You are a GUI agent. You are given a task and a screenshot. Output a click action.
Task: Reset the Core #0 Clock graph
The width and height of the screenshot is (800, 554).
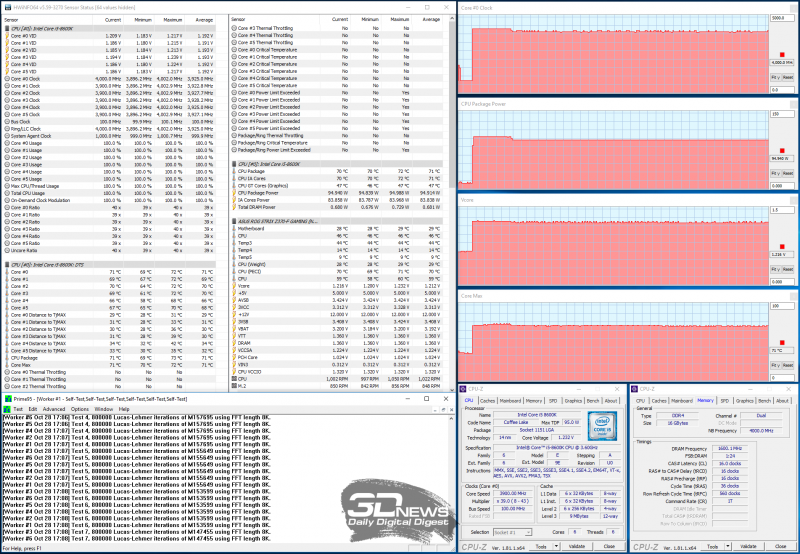point(787,76)
